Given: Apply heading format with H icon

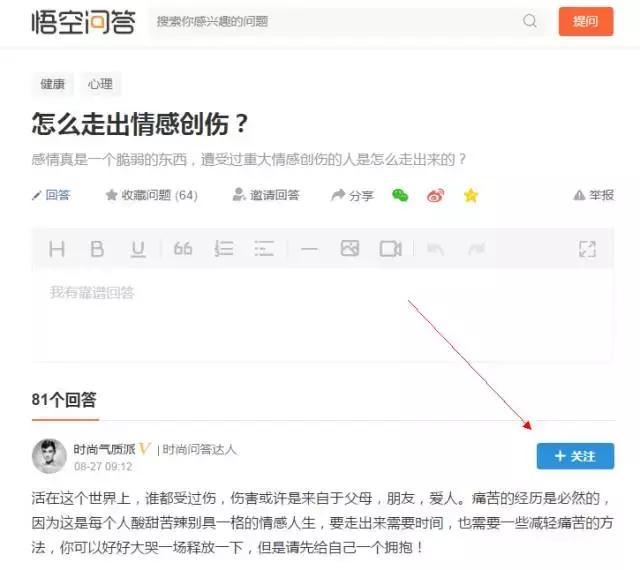Looking at the screenshot, I should [x=57, y=249].
